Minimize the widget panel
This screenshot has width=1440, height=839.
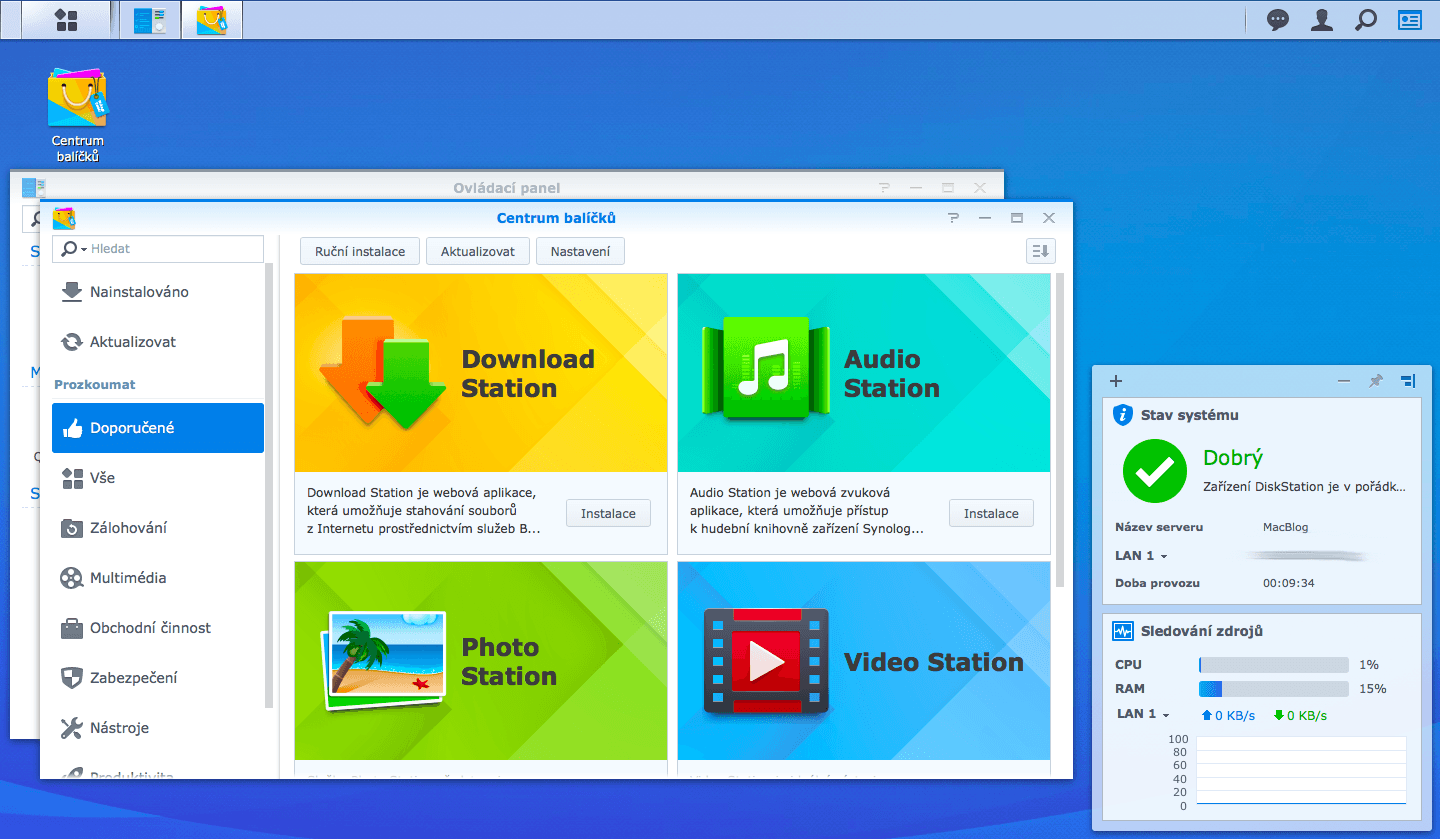(1344, 381)
